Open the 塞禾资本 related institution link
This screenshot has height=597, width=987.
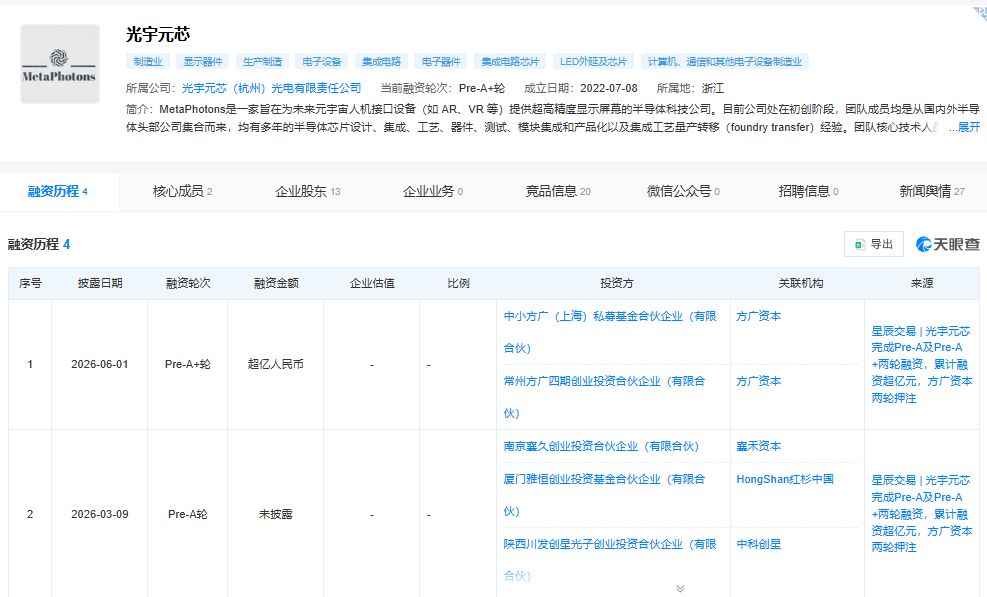pyautogui.click(x=759, y=446)
